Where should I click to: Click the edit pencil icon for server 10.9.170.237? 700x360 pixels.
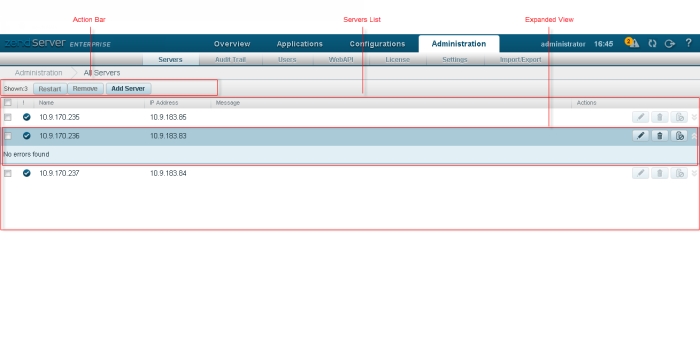(x=641, y=173)
